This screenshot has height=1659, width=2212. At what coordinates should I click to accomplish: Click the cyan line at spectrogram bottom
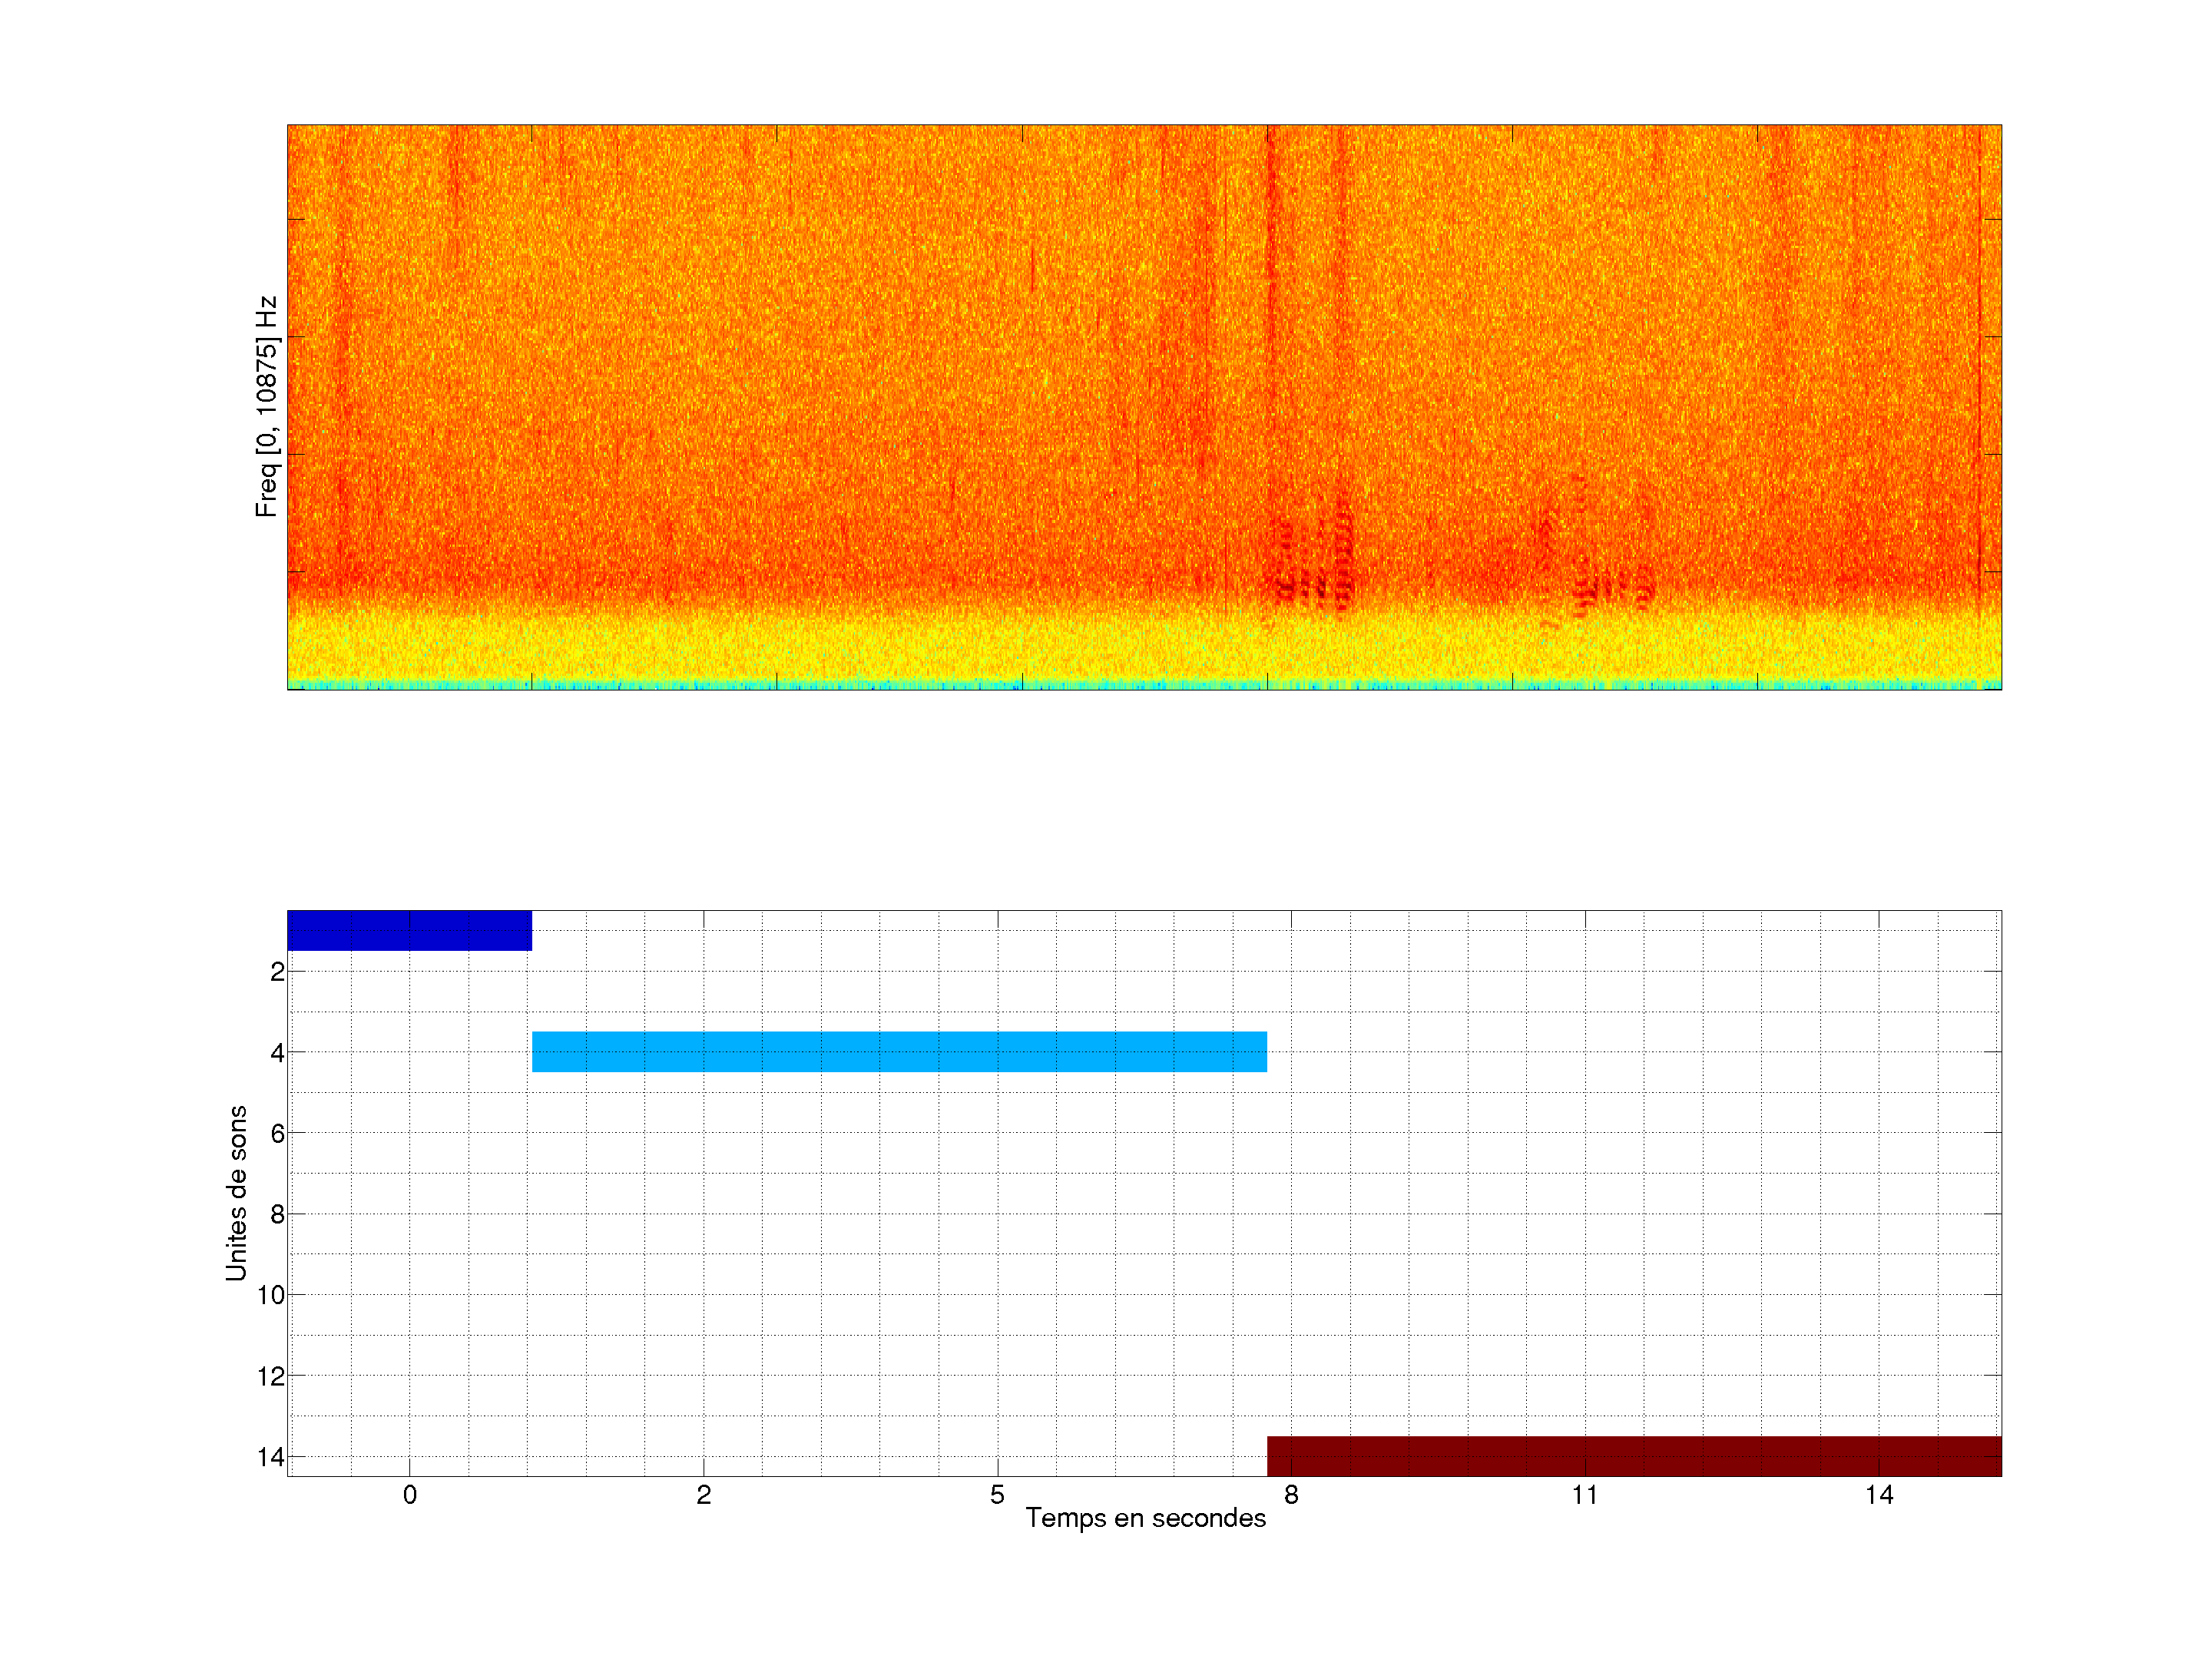pos(1000,685)
